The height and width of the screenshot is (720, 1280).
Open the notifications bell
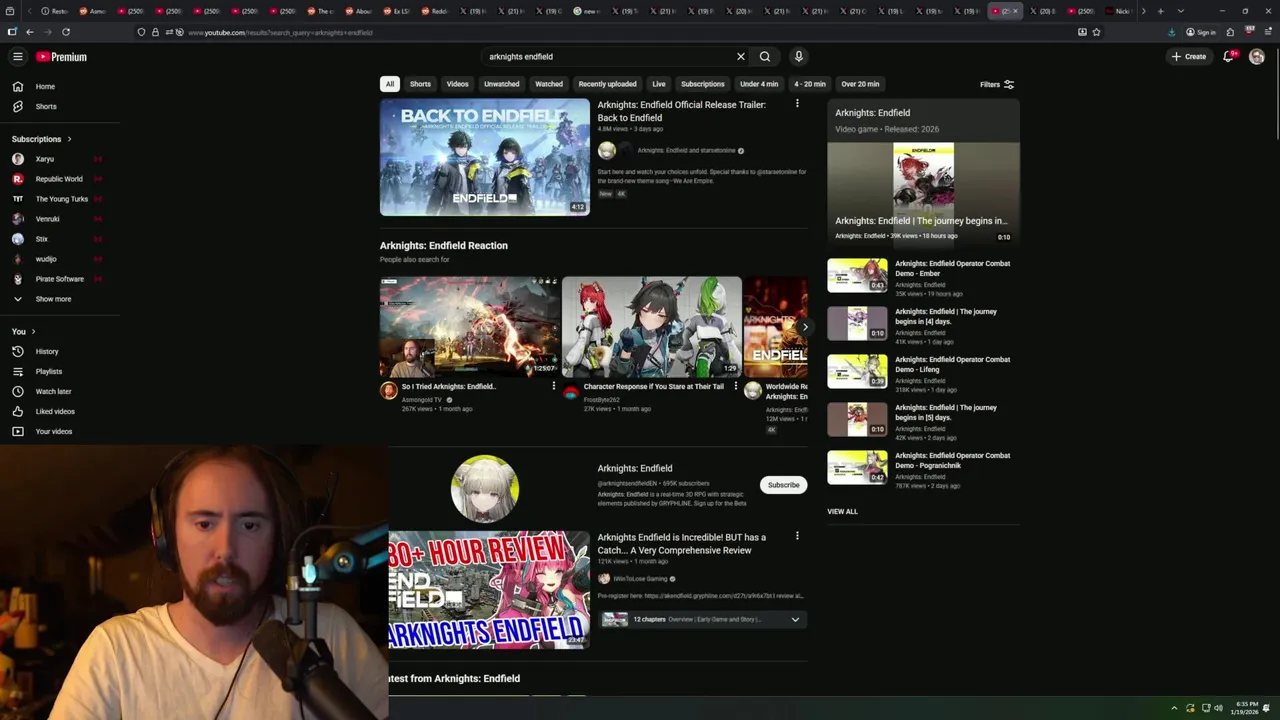point(1228,57)
